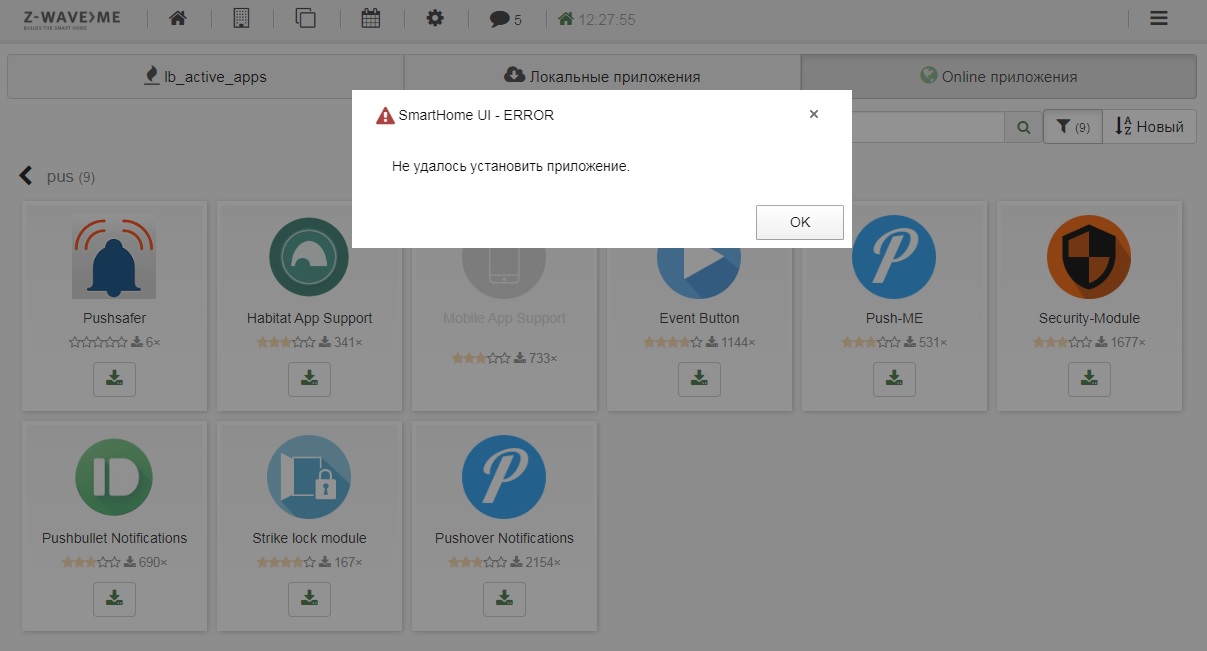Open the elements overlapping squares icon

[305, 18]
